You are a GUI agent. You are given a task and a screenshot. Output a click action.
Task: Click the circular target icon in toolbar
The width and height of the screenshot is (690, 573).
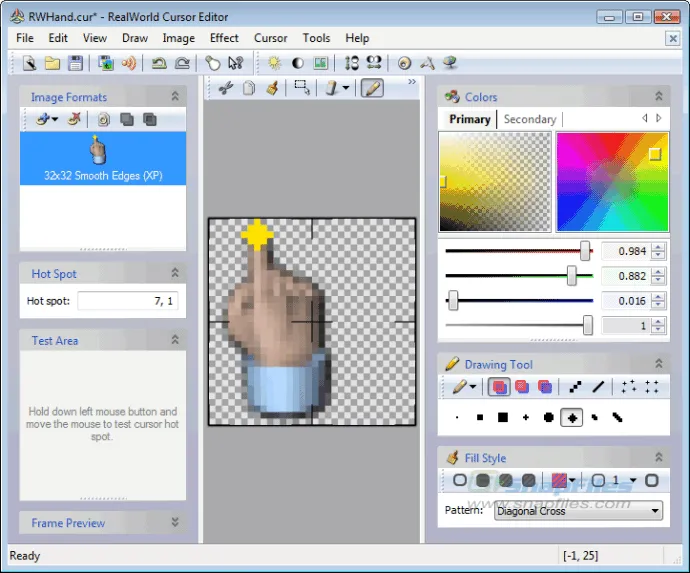[404, 63]
